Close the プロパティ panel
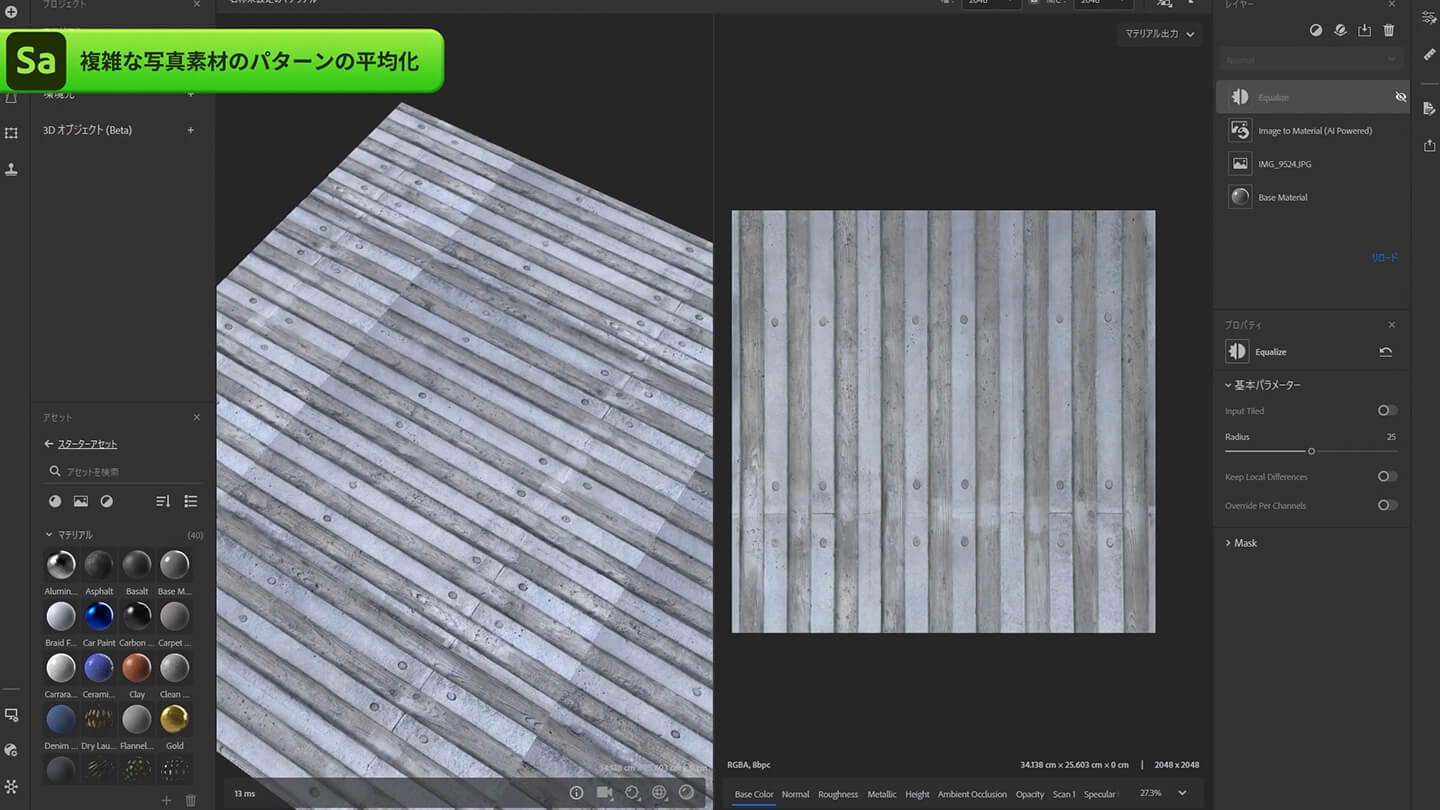The height and width of the screenshot is (810, 1440). (1391, 325)
